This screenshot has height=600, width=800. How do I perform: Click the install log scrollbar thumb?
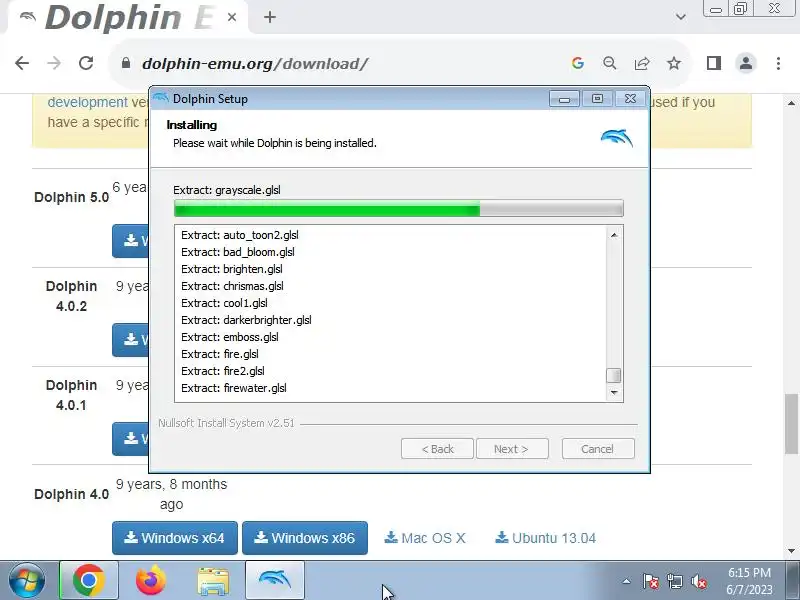click(613, 375)
